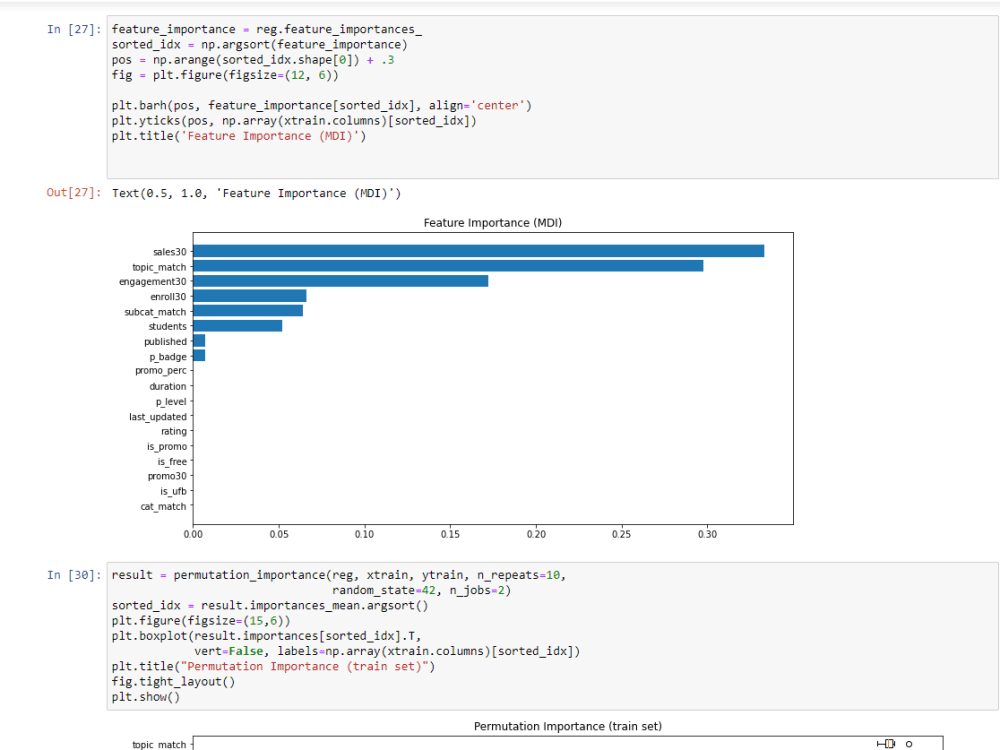Click the promo_perc y-axis label

click(161, 371)
